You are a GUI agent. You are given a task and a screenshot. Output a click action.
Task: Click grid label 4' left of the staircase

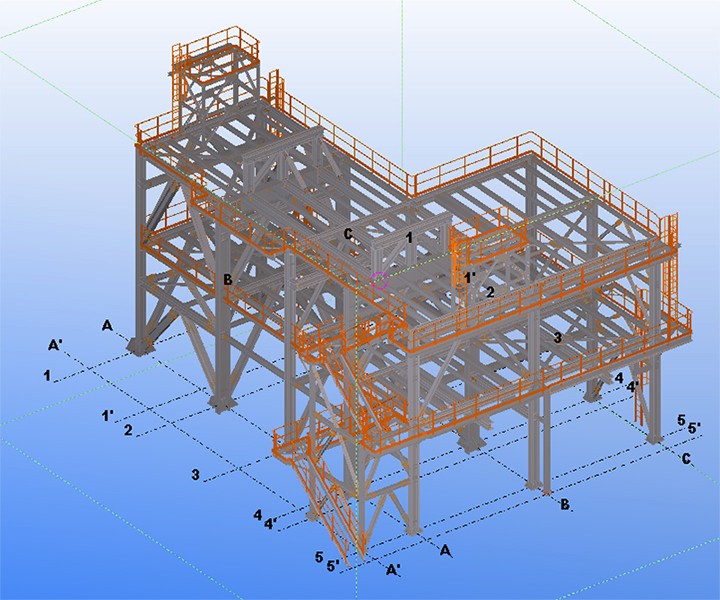click(x=270, y=523)
